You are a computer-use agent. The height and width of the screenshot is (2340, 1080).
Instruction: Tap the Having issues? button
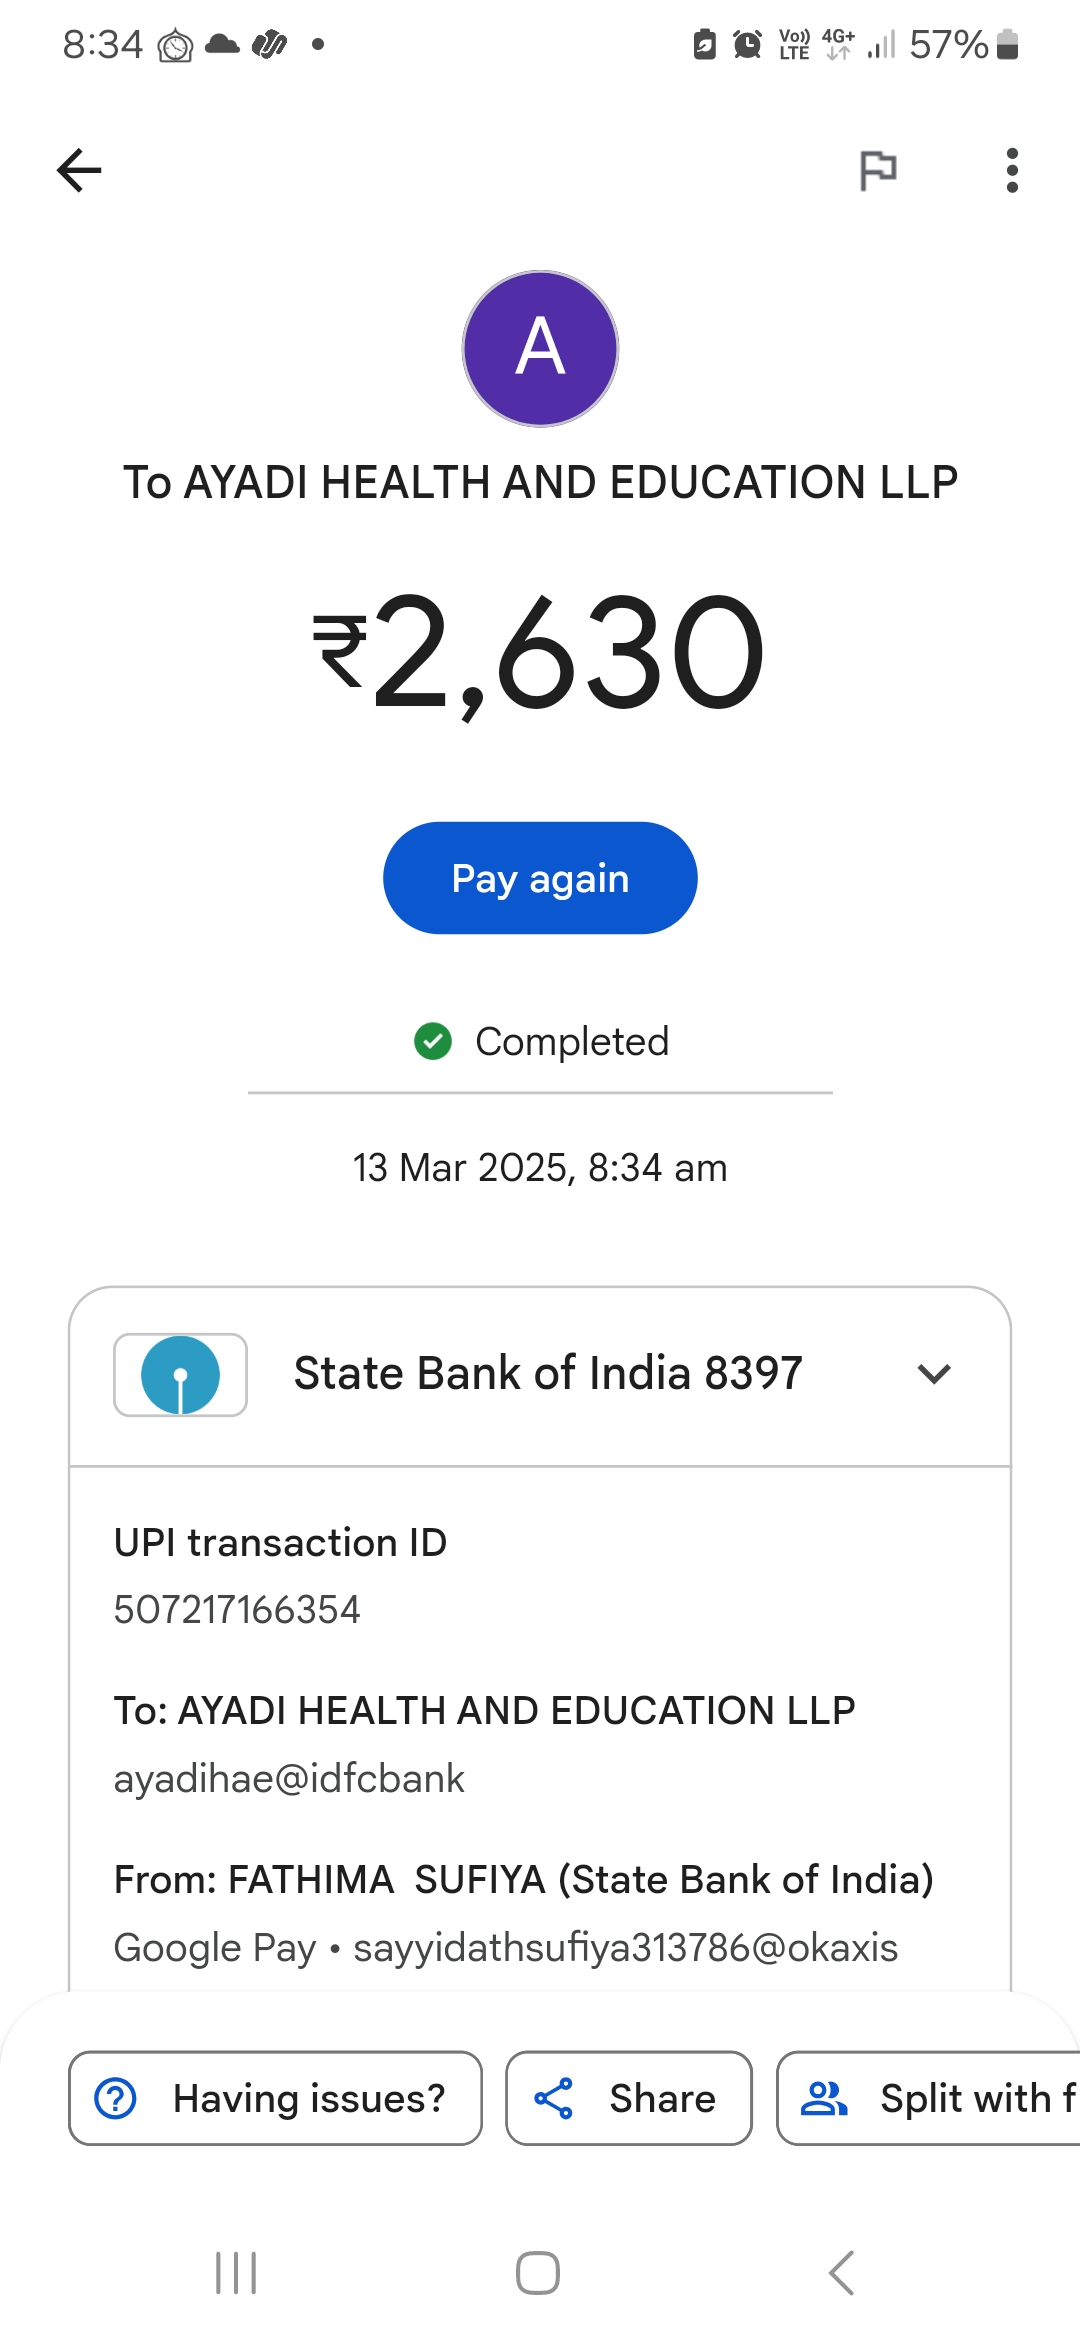pyautogui.click(x=275, y=2098)
